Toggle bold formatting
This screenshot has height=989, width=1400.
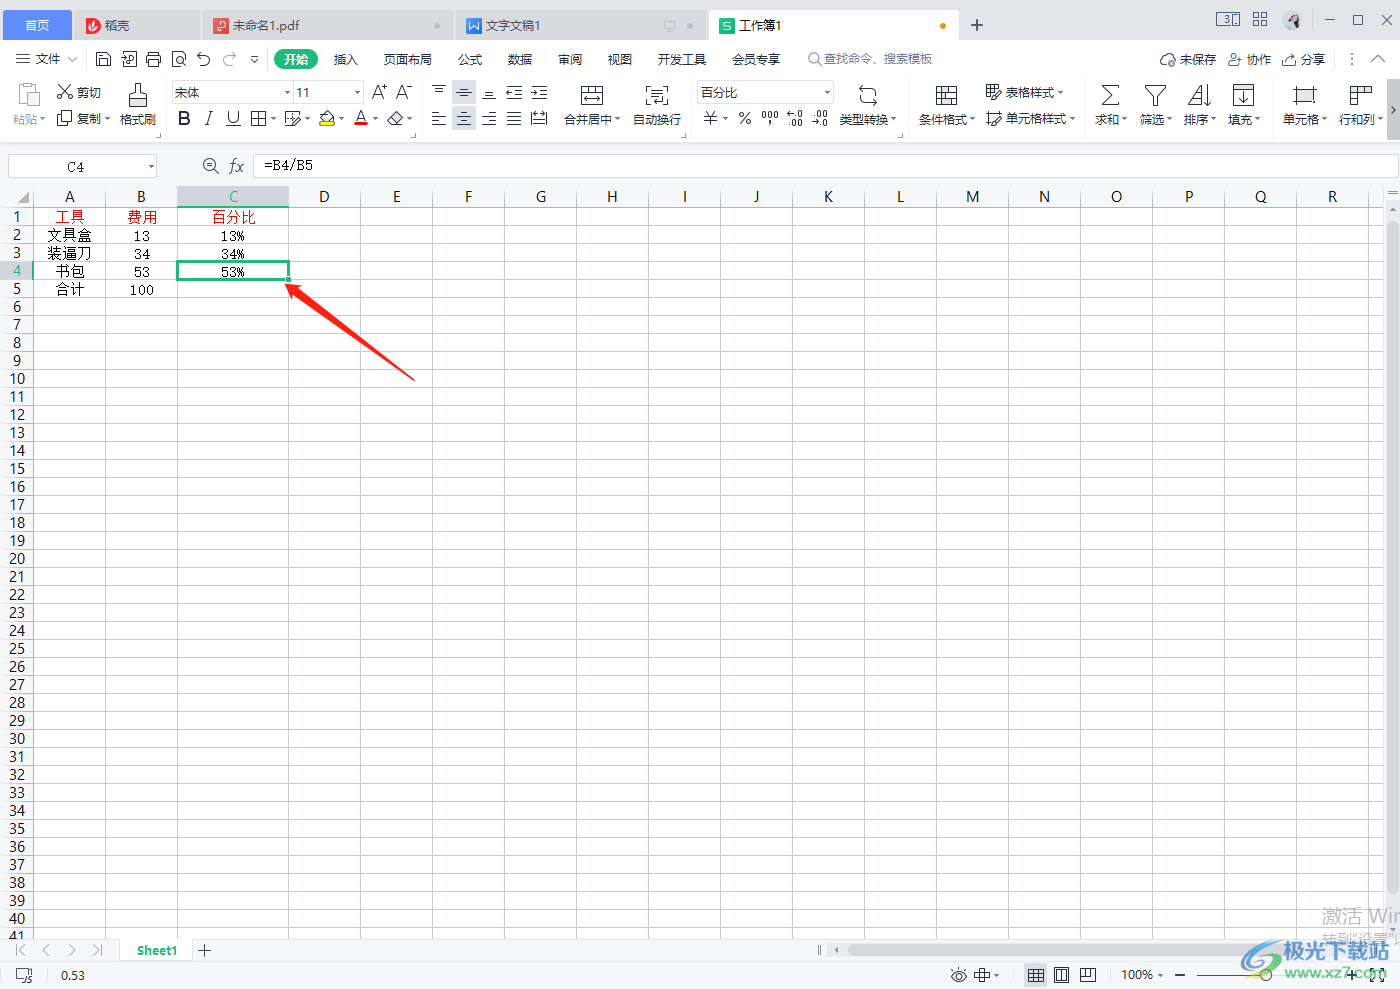tap(184, 119)
